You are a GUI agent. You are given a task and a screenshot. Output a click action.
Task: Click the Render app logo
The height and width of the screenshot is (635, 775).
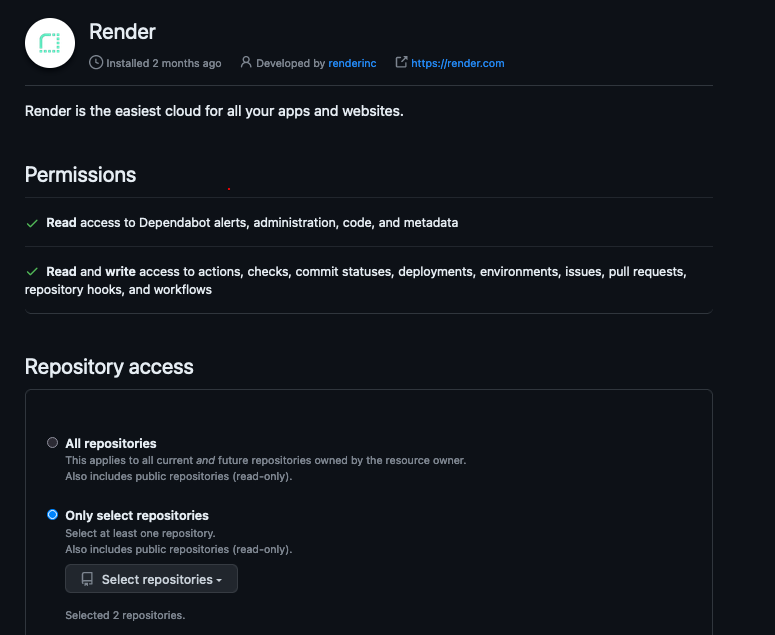click(x=50, y=43)
